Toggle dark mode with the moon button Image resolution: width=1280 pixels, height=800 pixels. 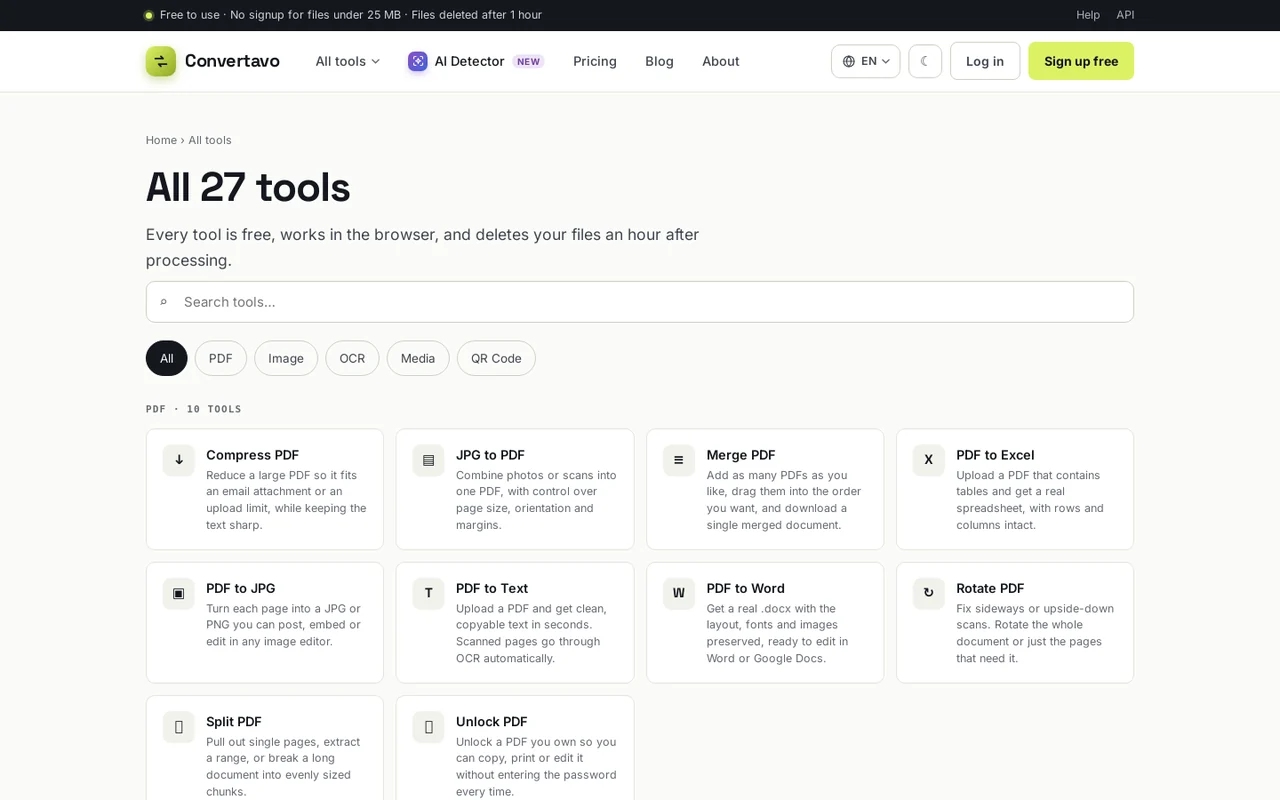[925, 61]
